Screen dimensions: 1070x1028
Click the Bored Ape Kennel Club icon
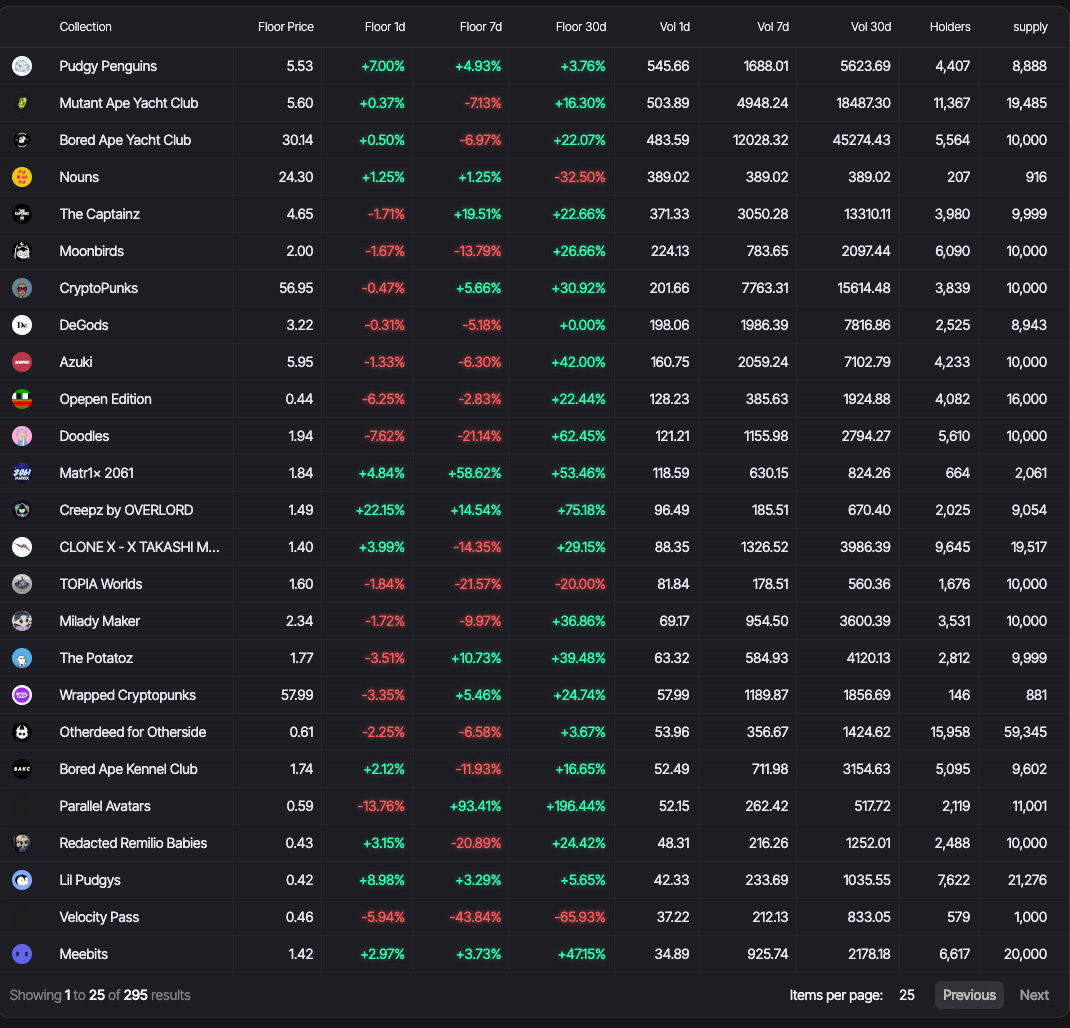(22, 769)
